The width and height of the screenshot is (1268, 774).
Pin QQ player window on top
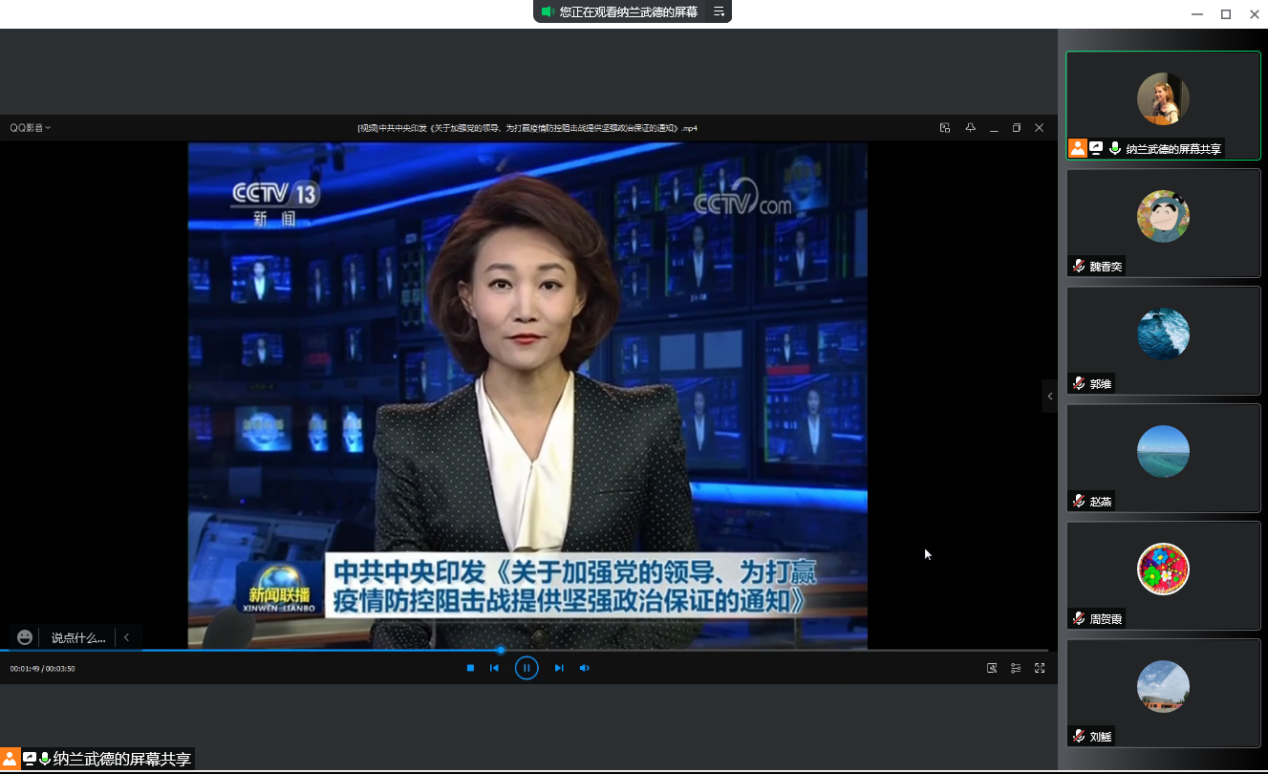coord(970,128)
